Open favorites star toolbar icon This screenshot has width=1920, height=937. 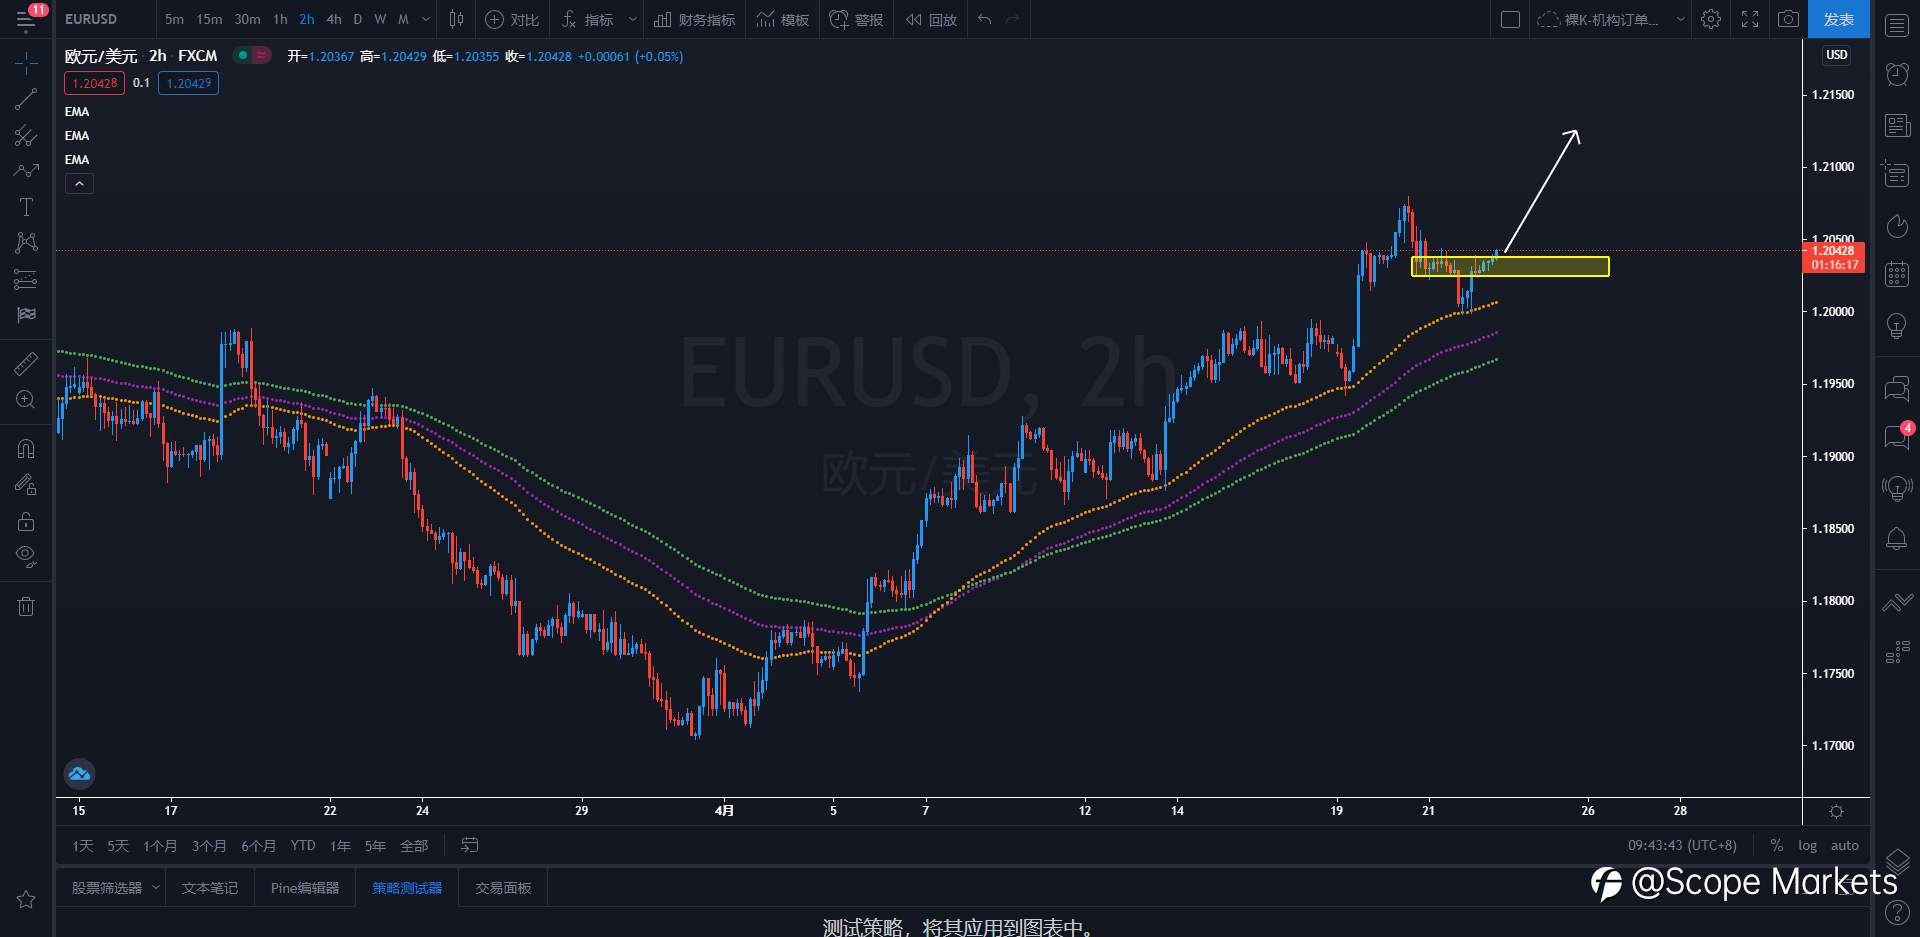coord(26,900)
